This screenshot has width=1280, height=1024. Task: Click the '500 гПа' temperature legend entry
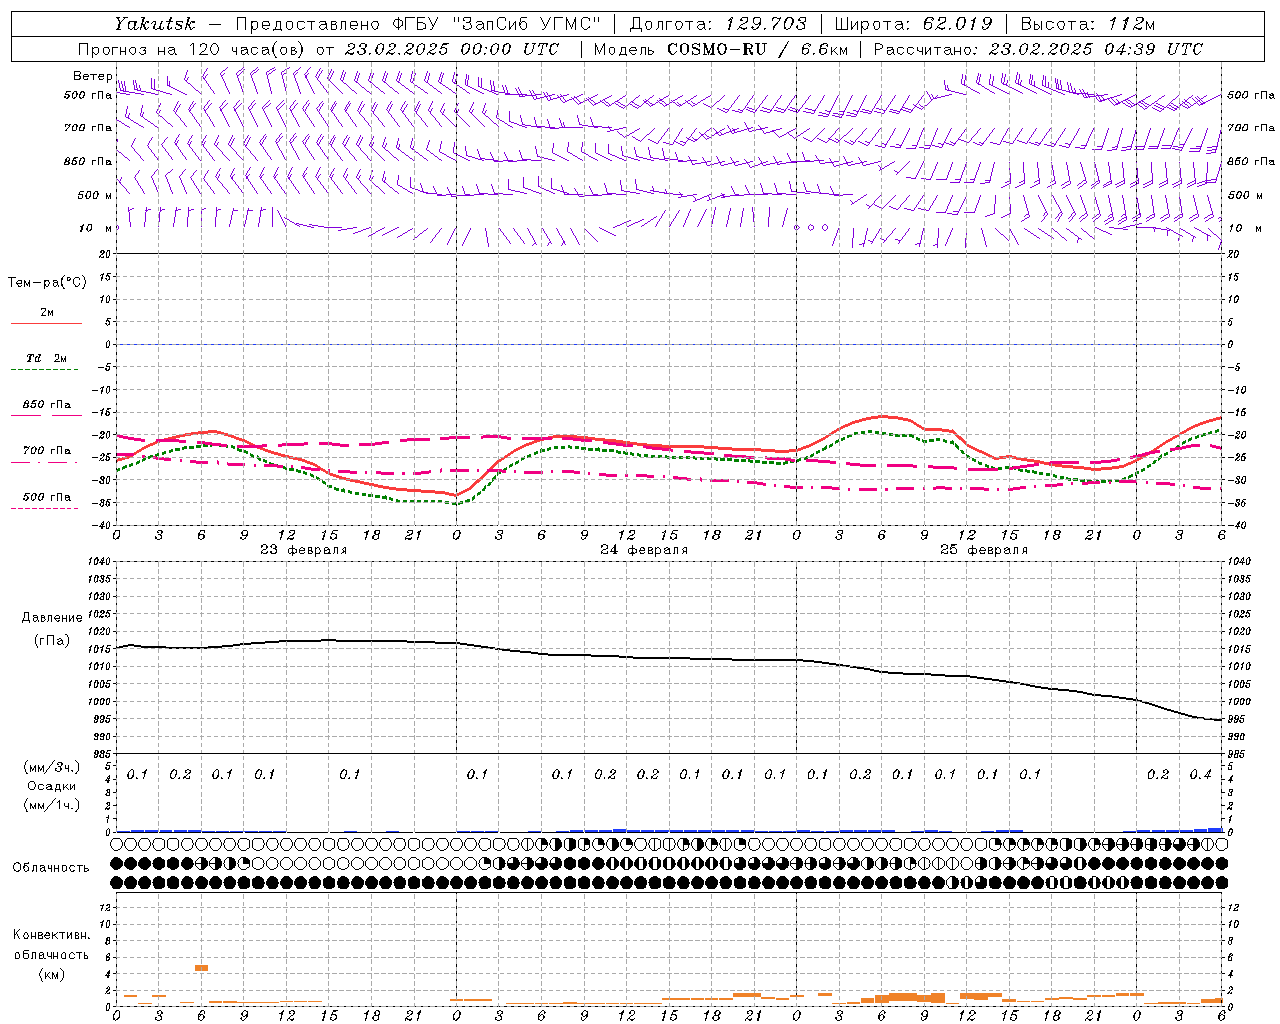pyautogui.click(x=47, y=497)
